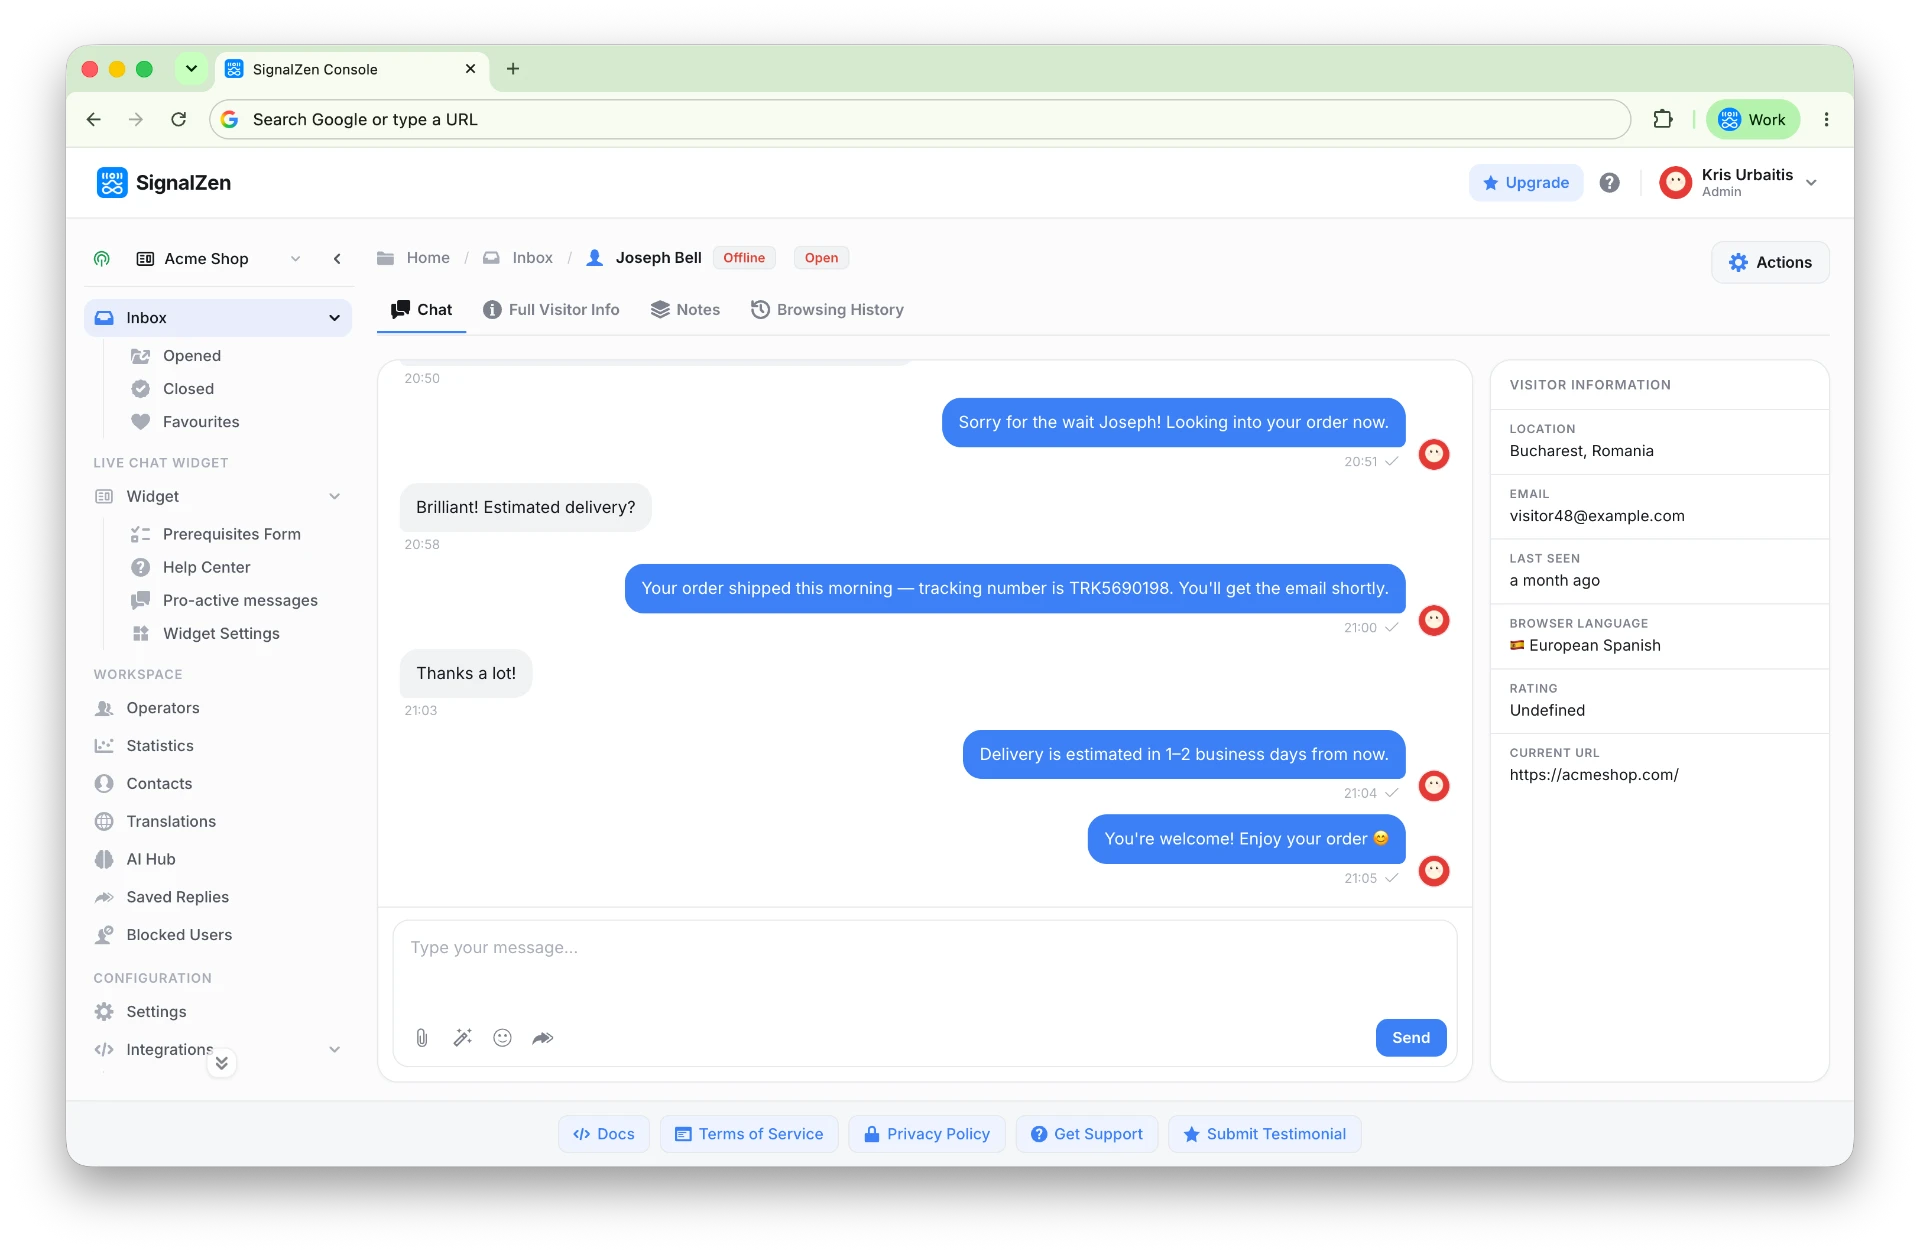Image resolution: width=1920 pixels, height=1254 pixels.
Task: Go to Statistics page
Action: 160,746
